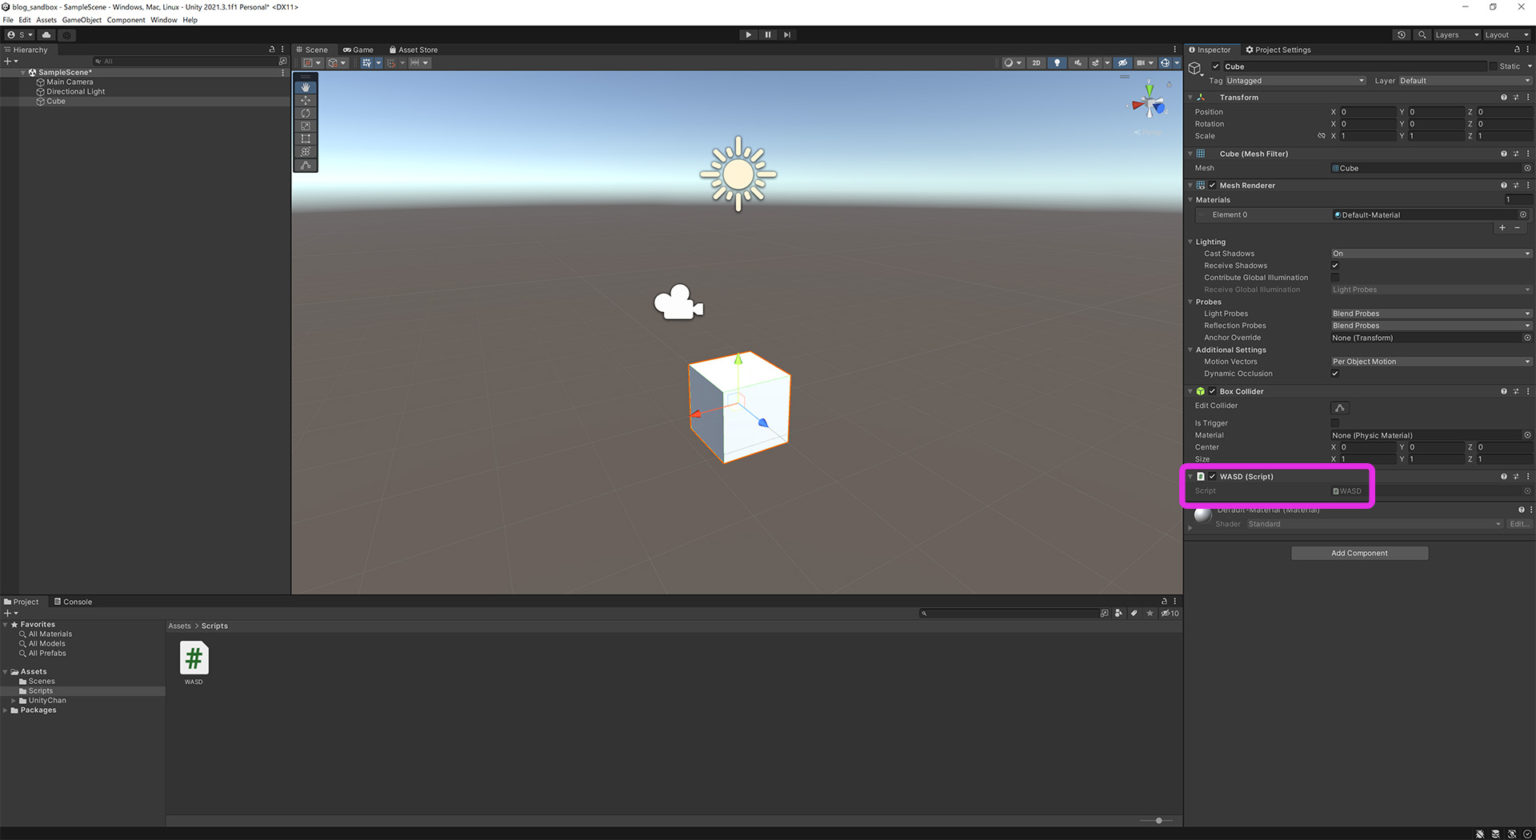Toggle the scene lighting bulb icon

[1057, 62]
